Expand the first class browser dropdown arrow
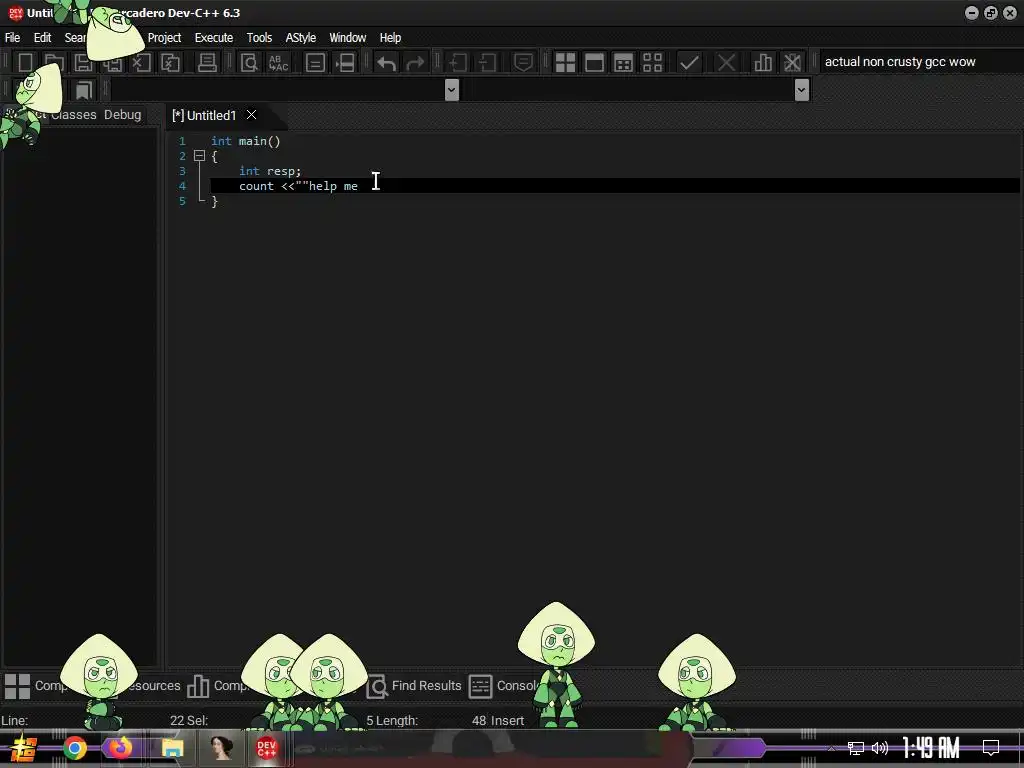Viewport: 1024px width, 768px height. point(451,90)
